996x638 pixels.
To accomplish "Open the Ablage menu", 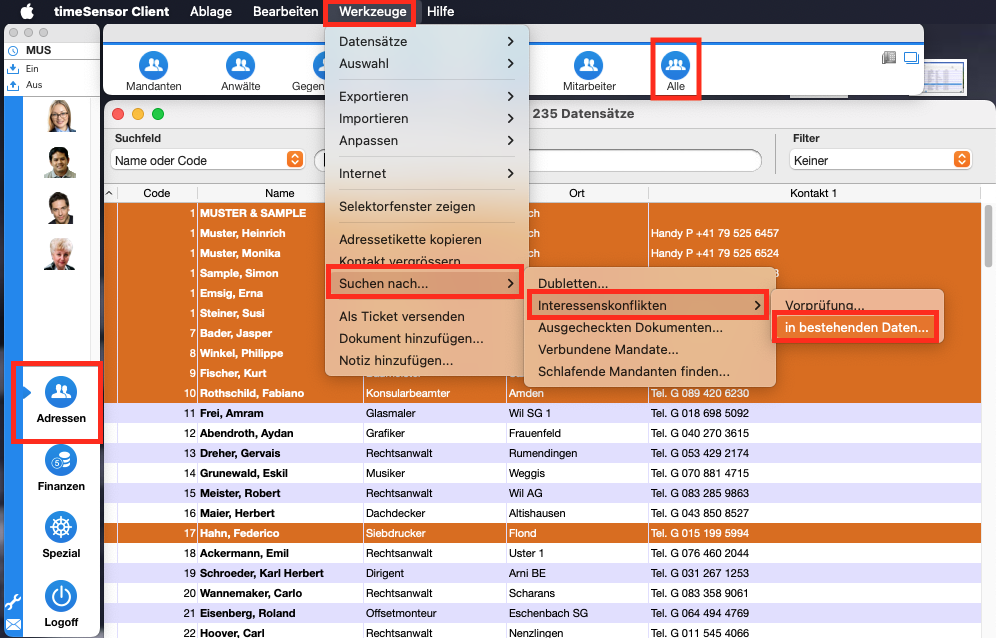I will click(211, 11).
